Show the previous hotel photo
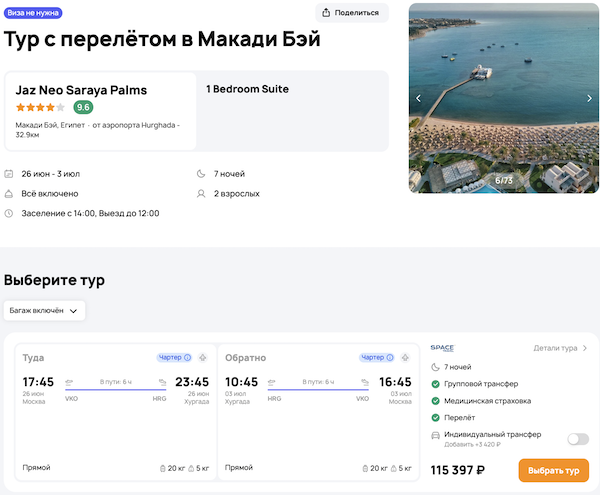Viewport: 600px width, 495px height. pos(419,98)
